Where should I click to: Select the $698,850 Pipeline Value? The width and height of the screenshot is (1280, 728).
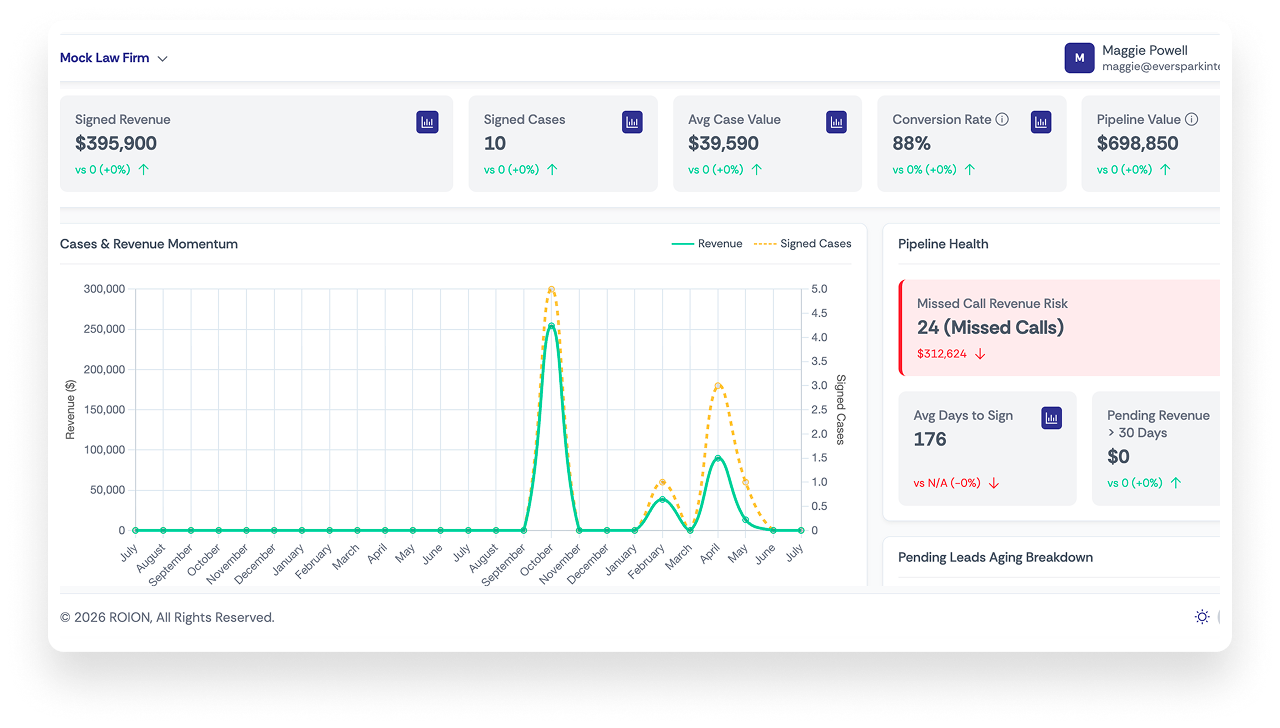click(1138, 143)
